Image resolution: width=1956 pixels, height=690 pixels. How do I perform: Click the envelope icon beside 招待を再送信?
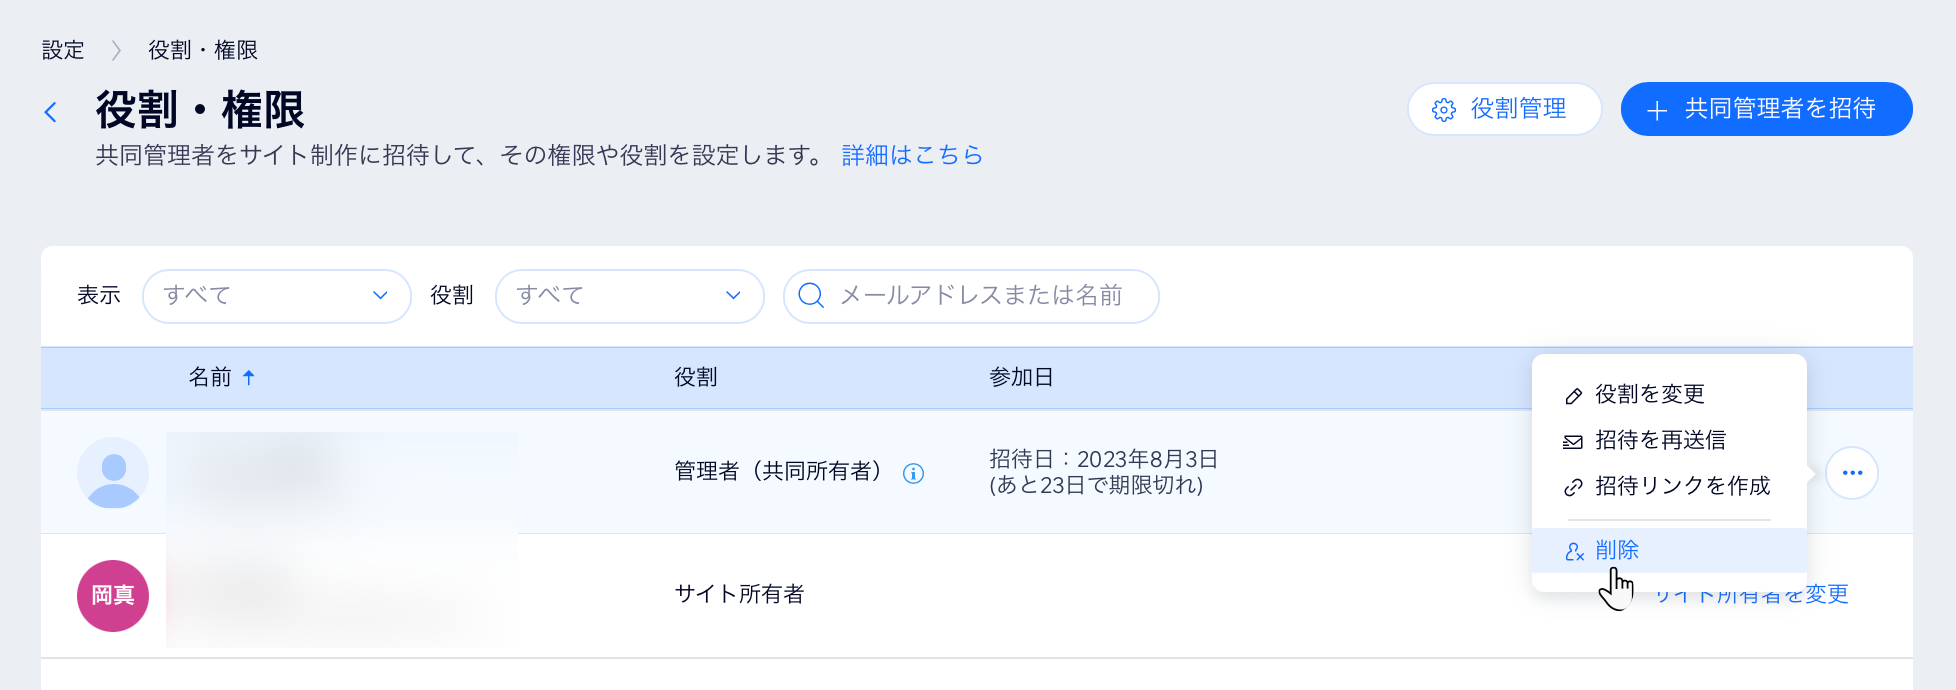(x=1570, y=440)
